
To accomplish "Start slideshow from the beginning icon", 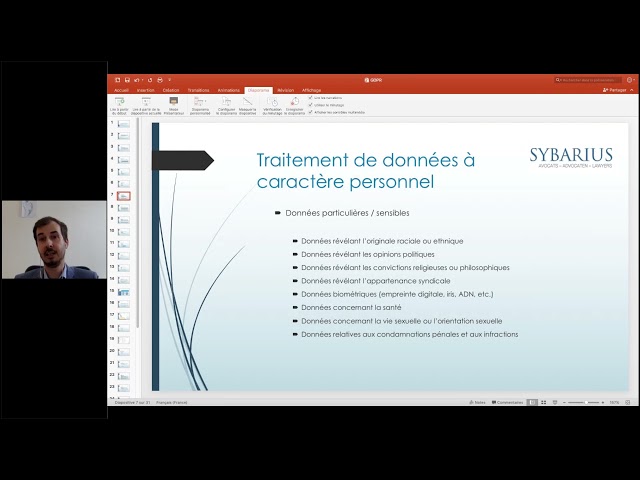I will click(119, 101).
